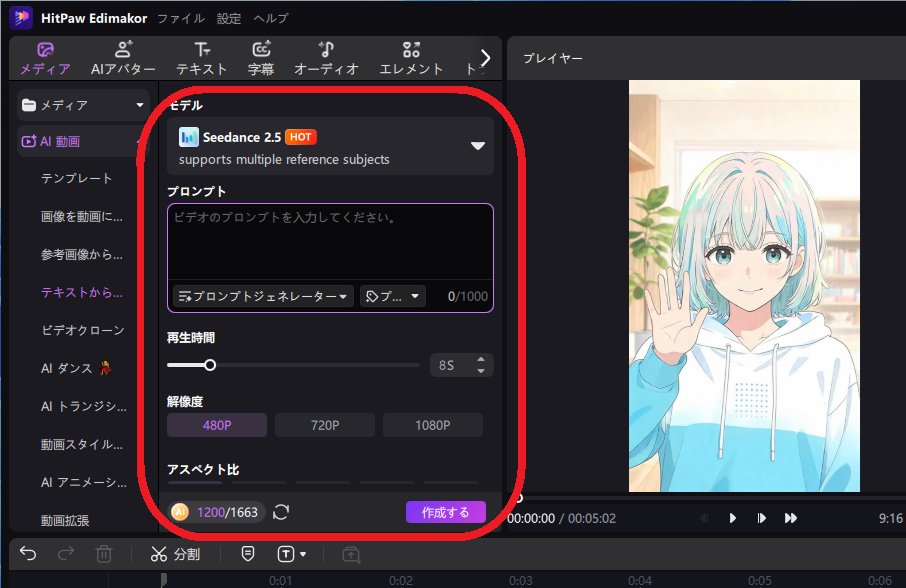Delete the selected clip with trash icon
Screen dimensions: 906x588
click(103, 554)
